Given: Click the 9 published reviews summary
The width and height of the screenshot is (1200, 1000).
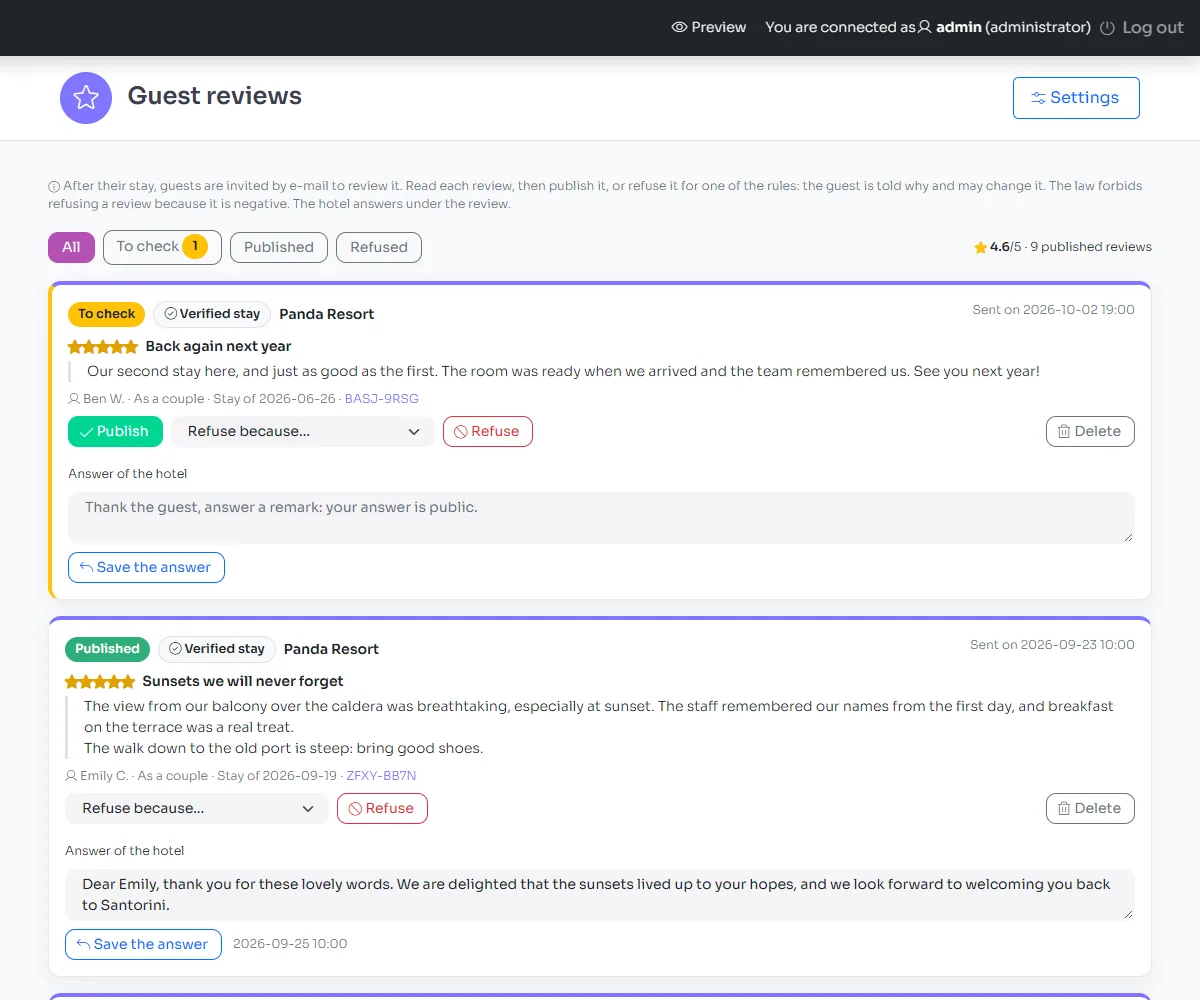Looking at the screenshot, I should point(1092,247).
